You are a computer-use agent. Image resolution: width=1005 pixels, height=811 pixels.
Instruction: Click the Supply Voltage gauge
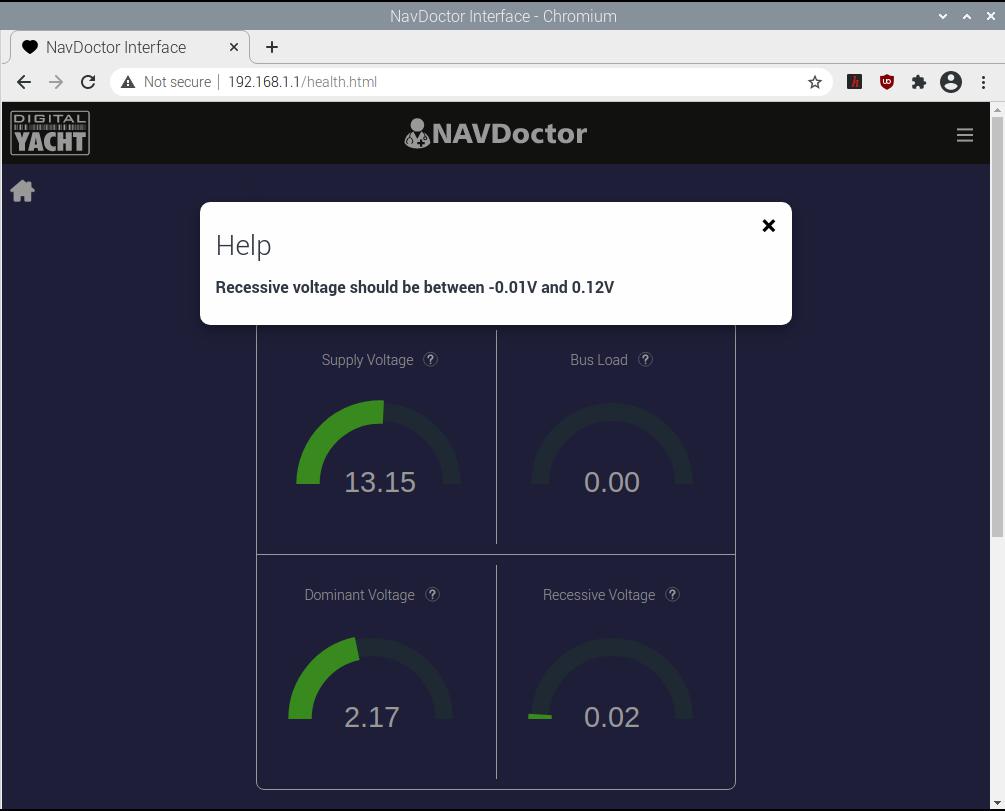(378, 450)
